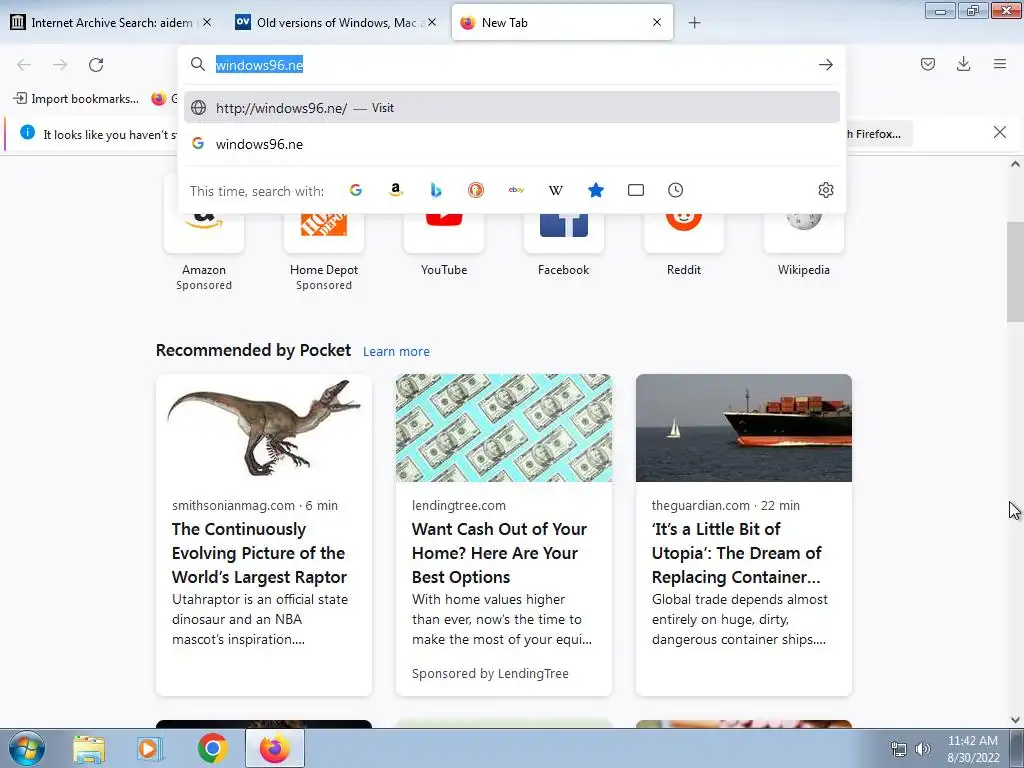Image resolution: width=1024 pixels, height=768 pixels.
Task: Search this time with Bing icon
Action: pyautogui.click(x=436, y=190)
